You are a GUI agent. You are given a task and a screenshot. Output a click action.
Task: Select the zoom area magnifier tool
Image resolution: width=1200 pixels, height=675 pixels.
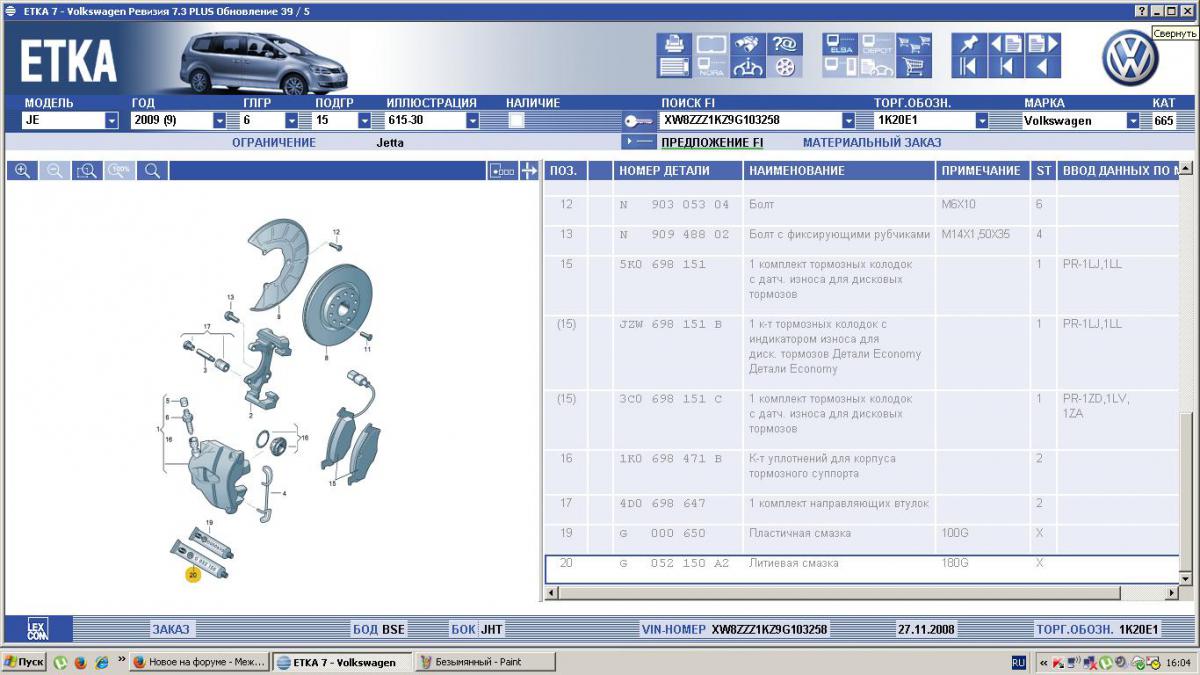click(87, 171)
